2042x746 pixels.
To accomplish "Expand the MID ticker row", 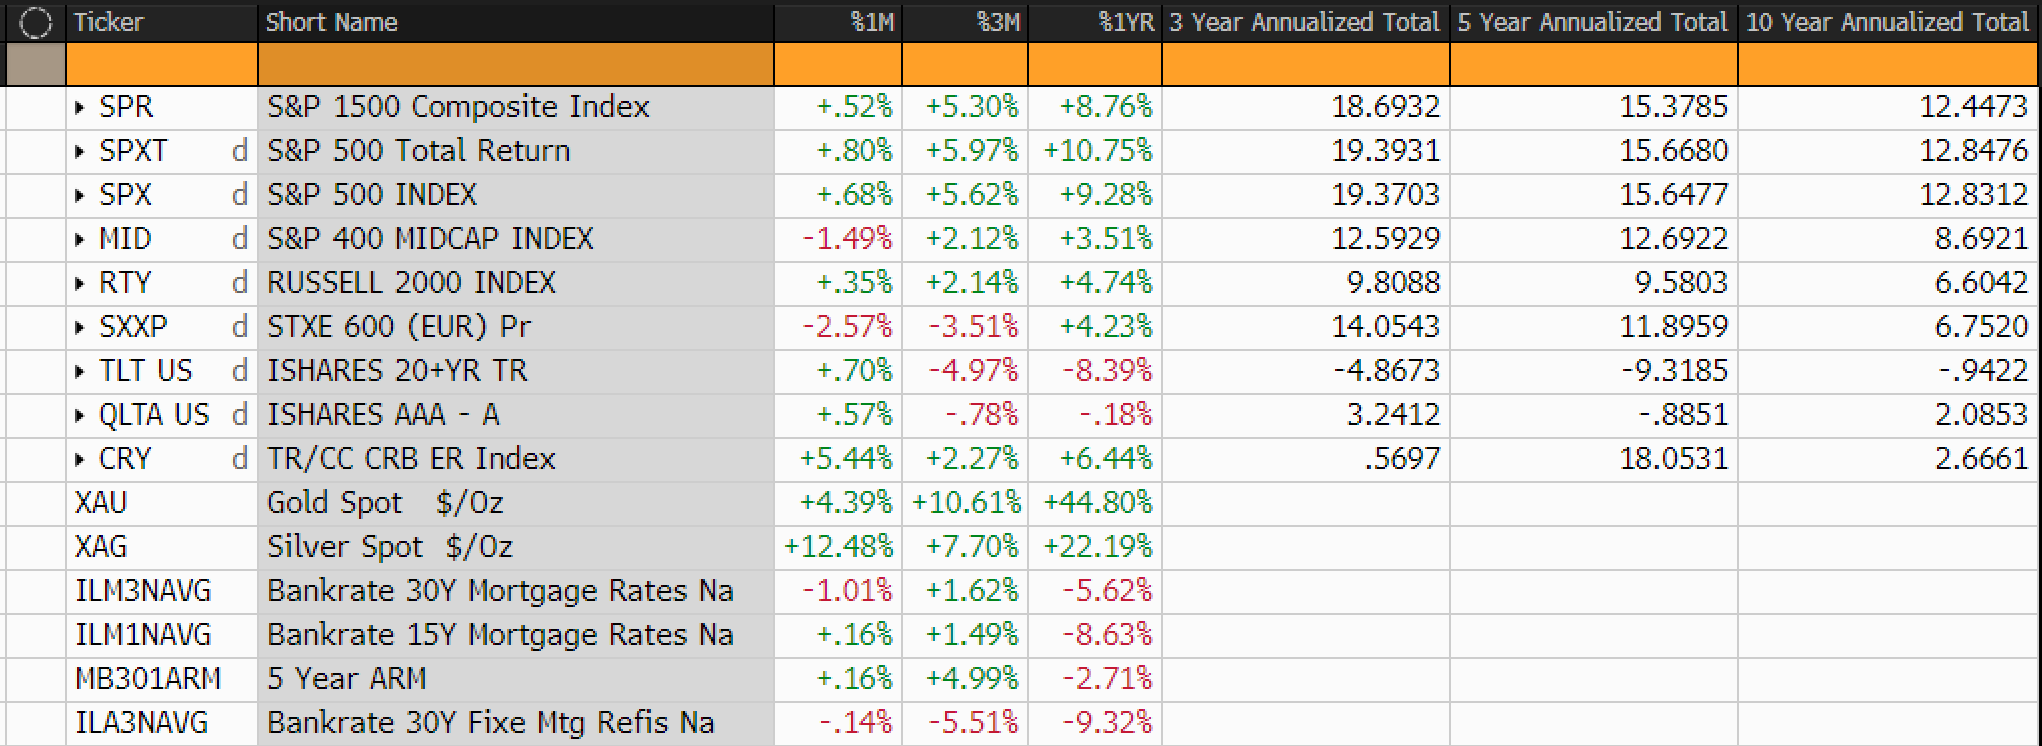I will [x=80, y=239].
